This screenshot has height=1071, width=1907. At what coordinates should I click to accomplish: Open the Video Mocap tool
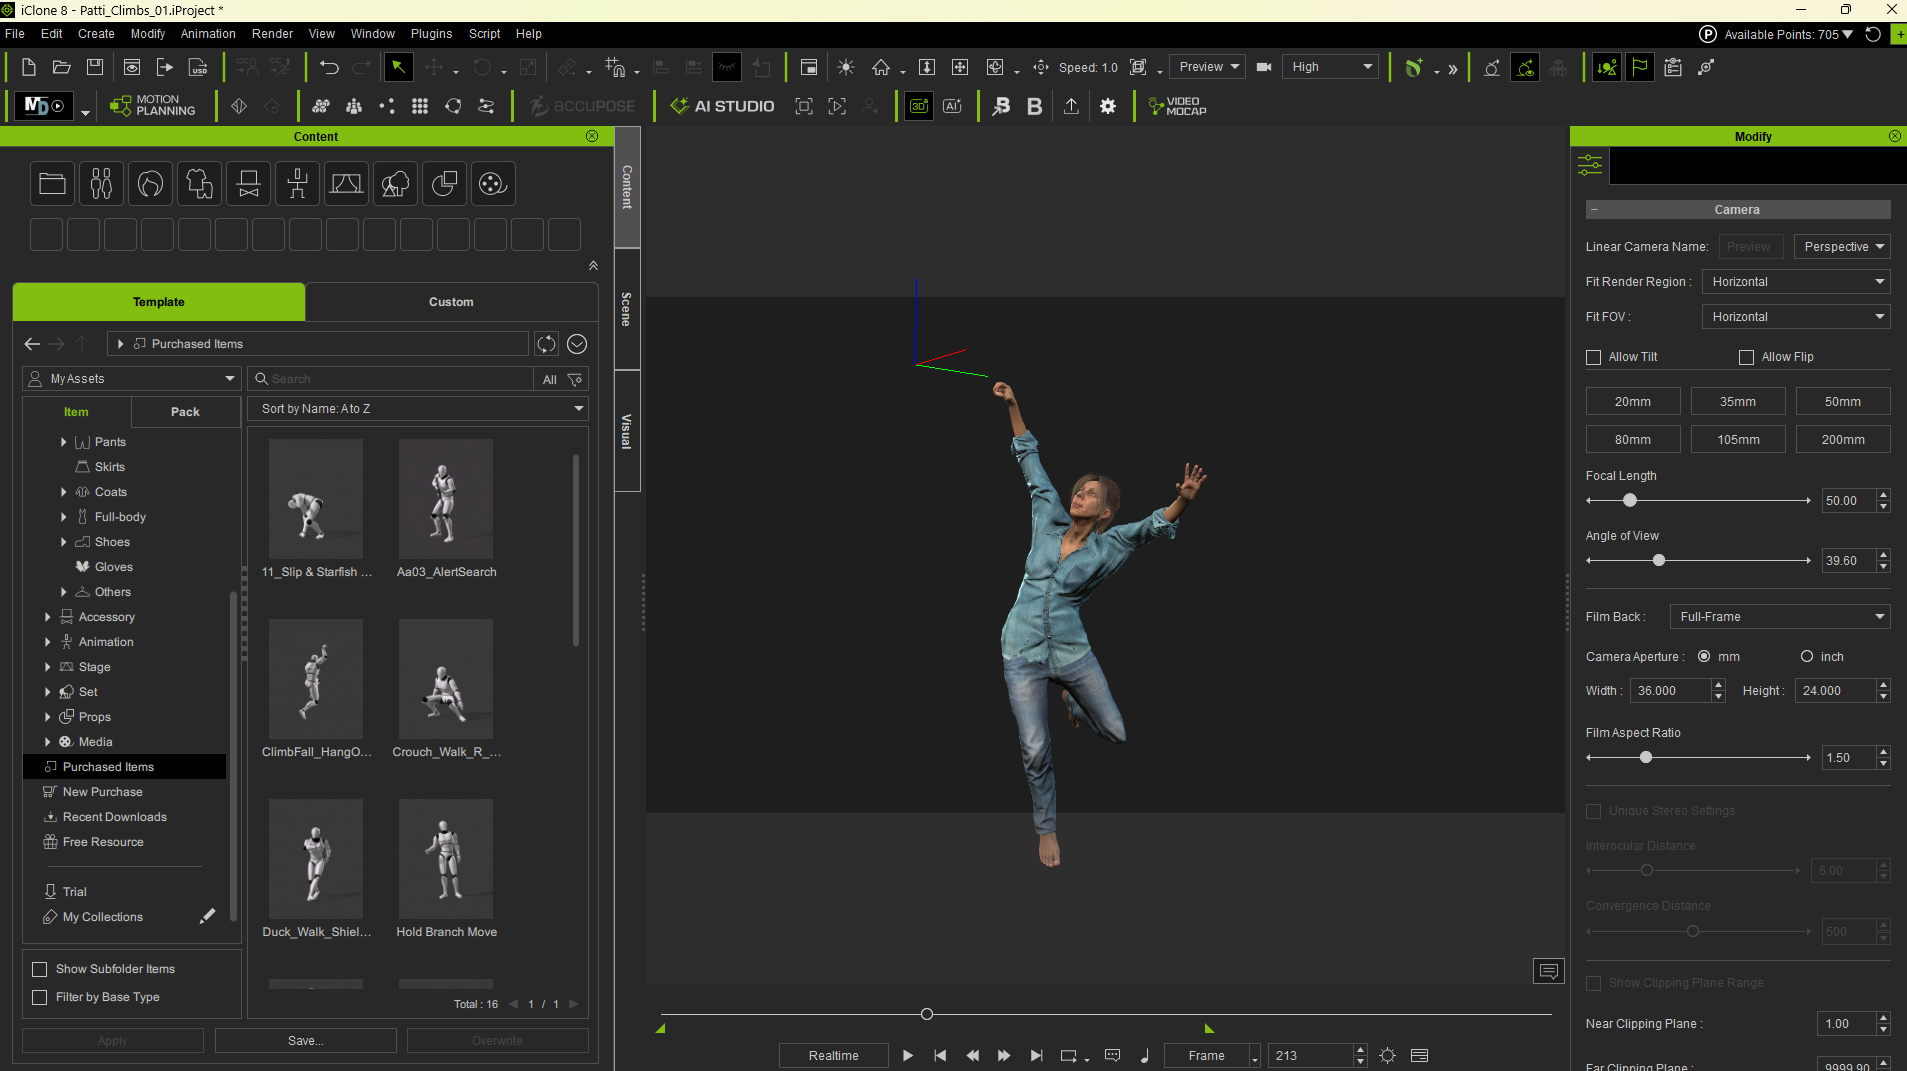tap(1177, 106)
